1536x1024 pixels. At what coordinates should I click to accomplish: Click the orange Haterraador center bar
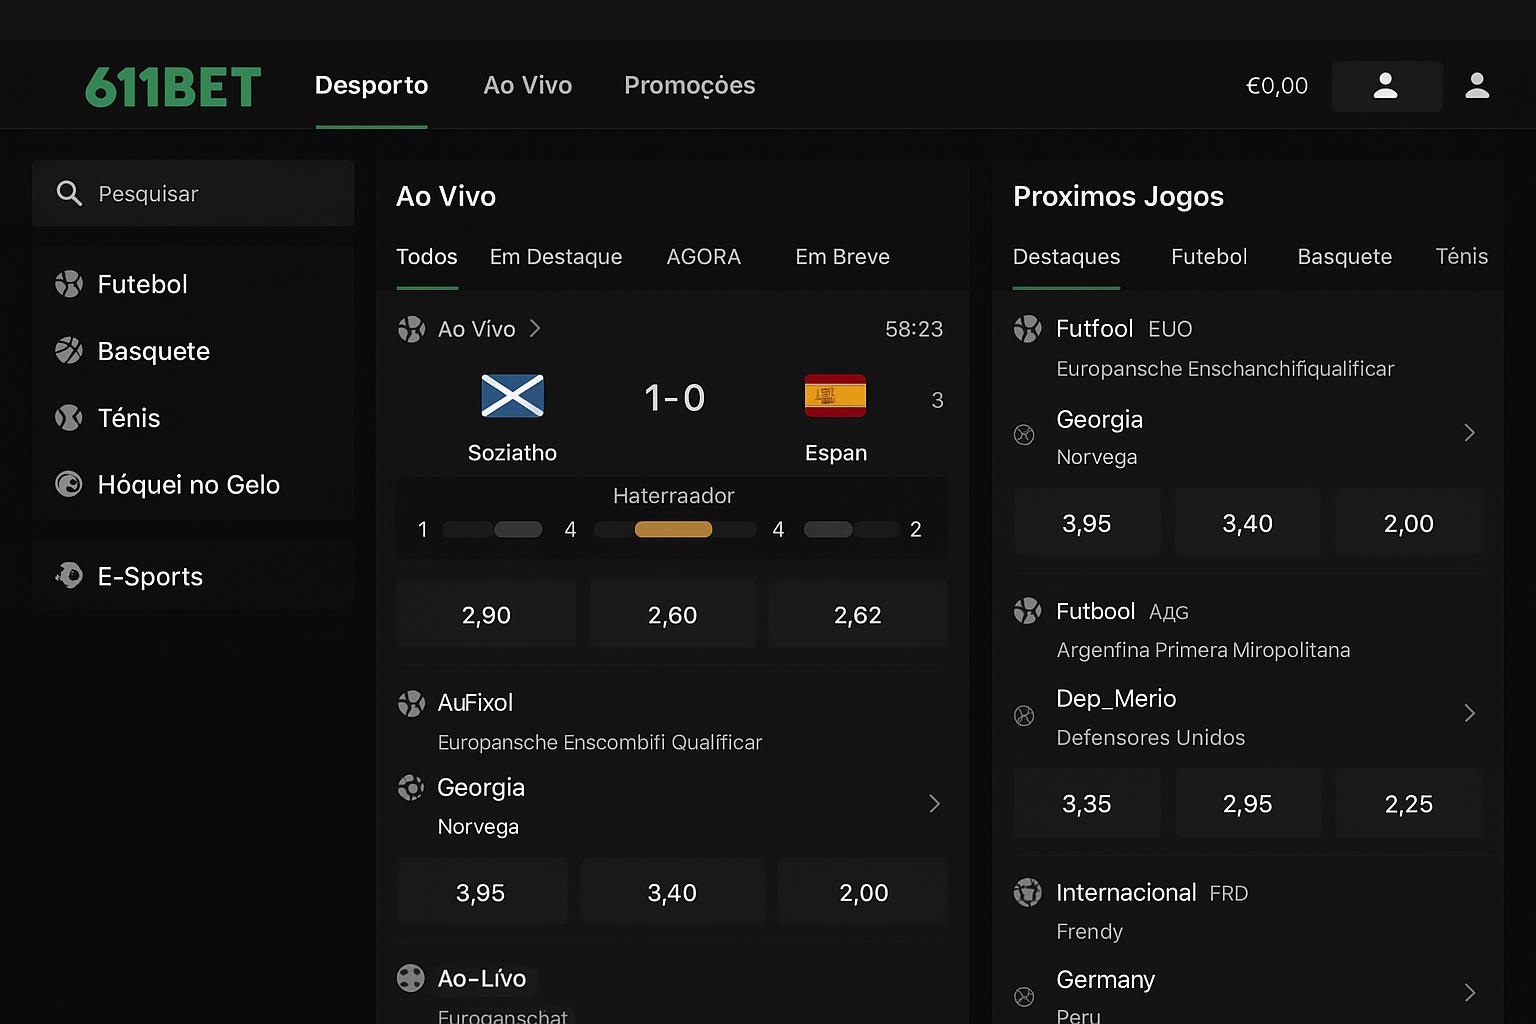tap(673, 529)
